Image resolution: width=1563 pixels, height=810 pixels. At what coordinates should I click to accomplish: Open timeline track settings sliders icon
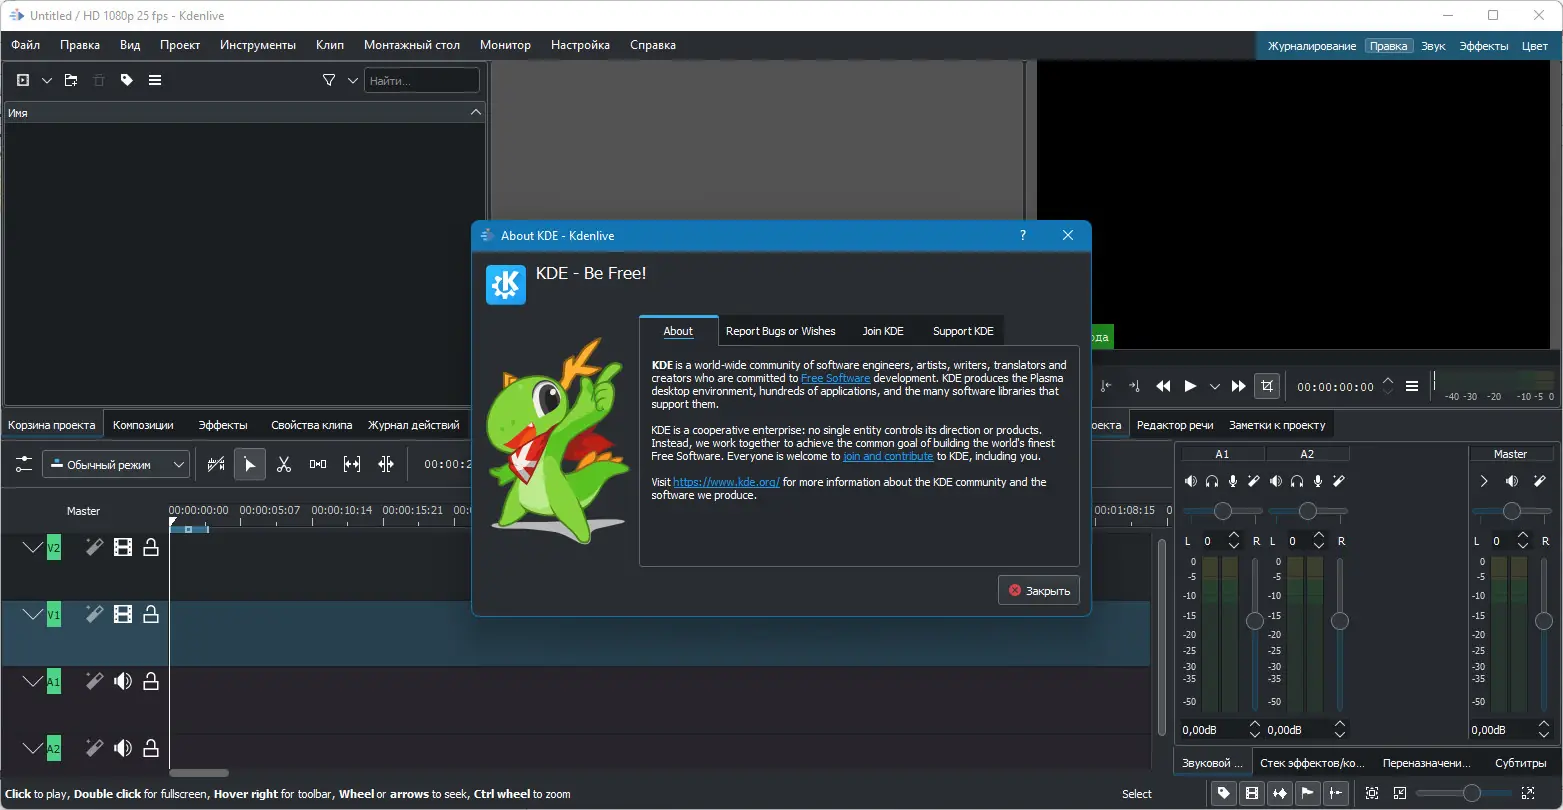[24, 464]
